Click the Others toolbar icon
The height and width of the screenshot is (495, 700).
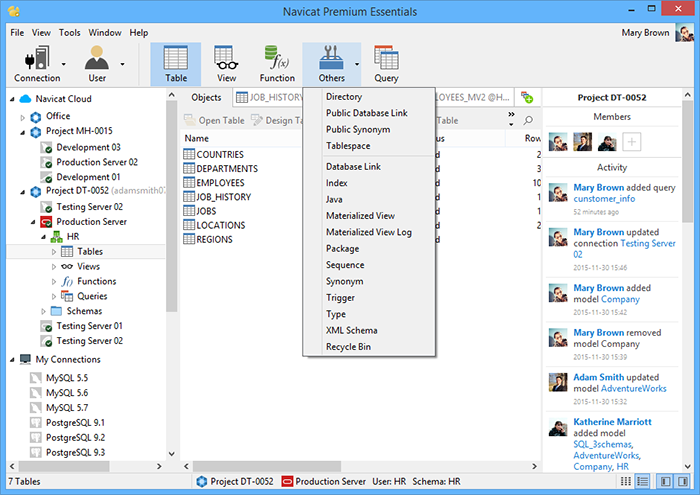point(331,64)
